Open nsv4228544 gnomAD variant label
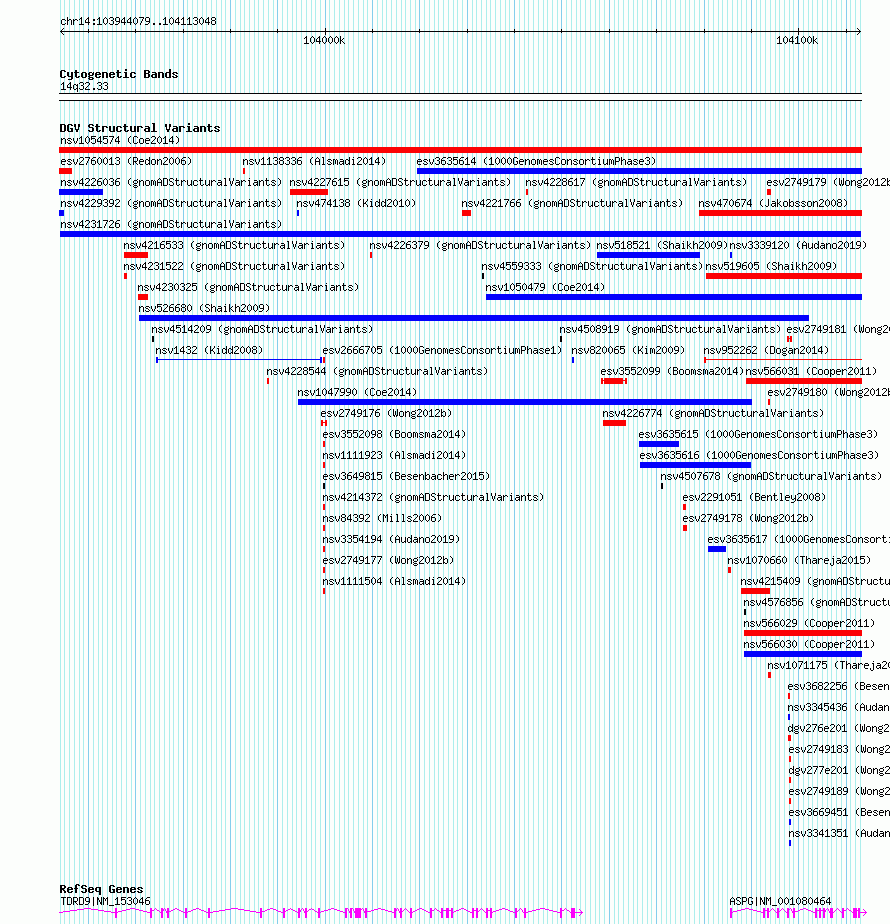The image size is (890, 924). point(377,371)
